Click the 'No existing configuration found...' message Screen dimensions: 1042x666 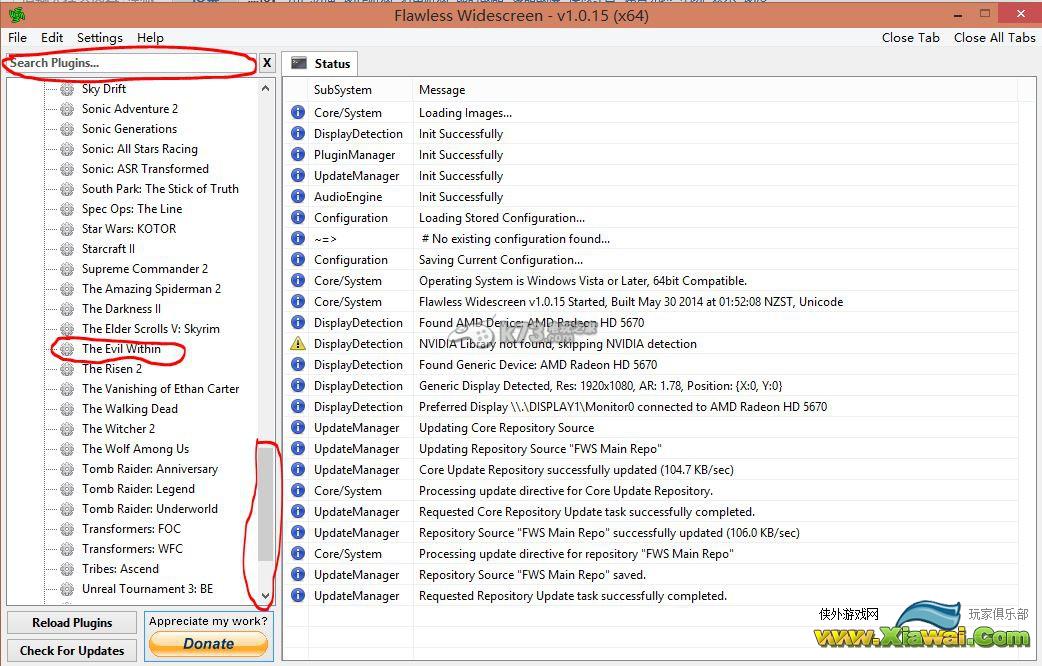[516, 239]
